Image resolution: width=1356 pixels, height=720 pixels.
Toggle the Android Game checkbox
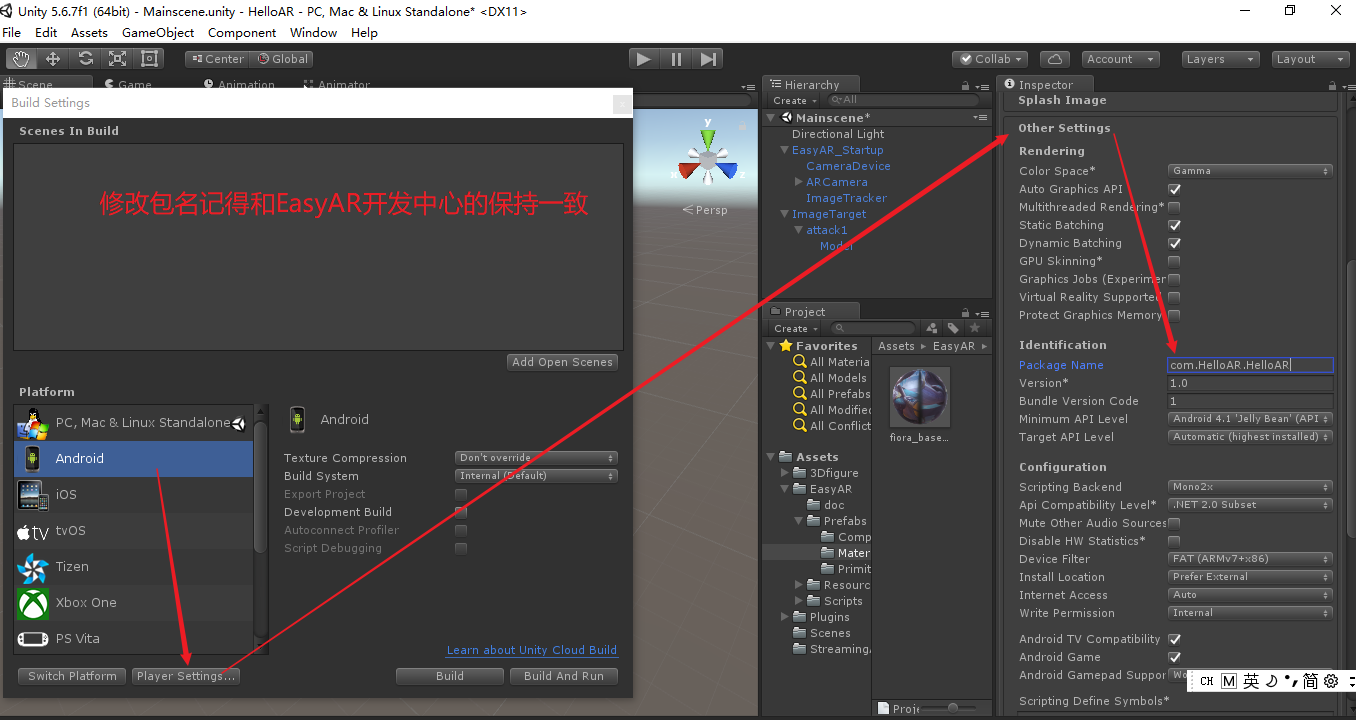point(1175,657)
